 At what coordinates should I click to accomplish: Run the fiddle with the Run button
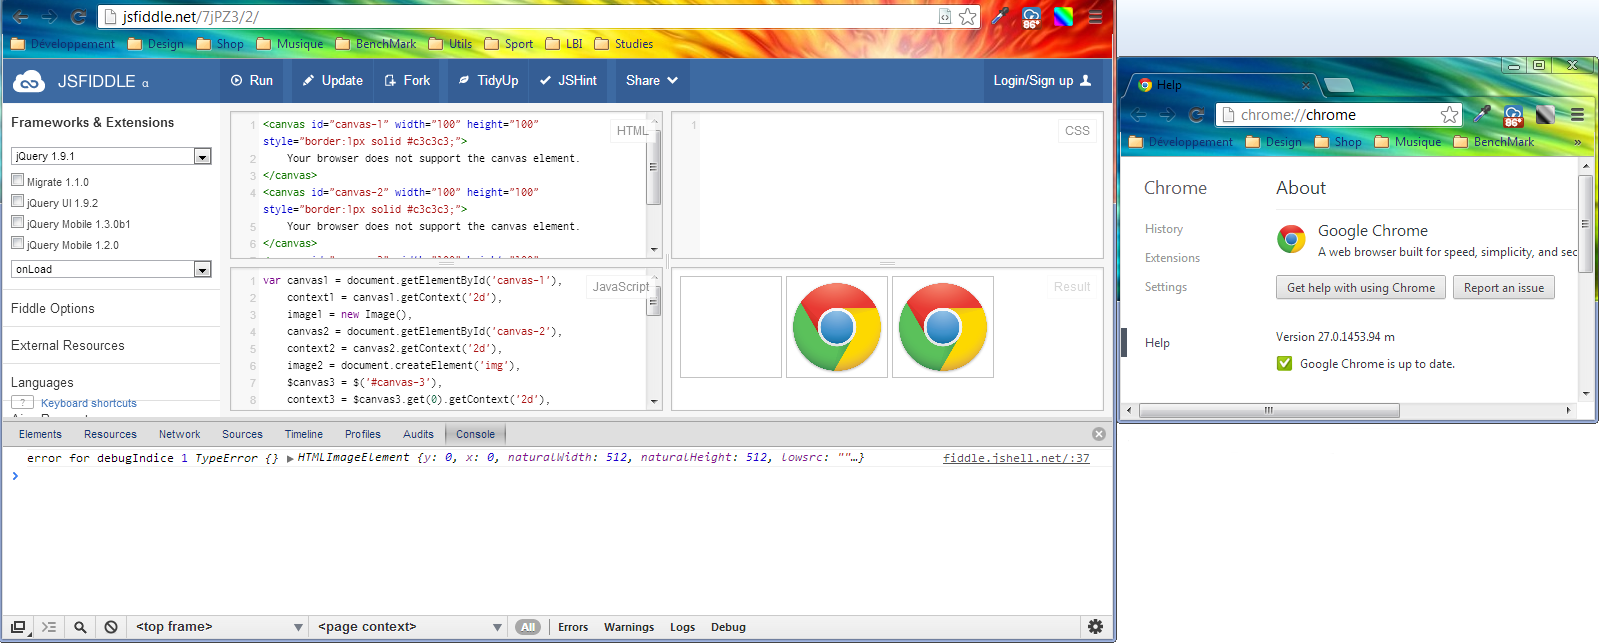(x=251, y=81)
